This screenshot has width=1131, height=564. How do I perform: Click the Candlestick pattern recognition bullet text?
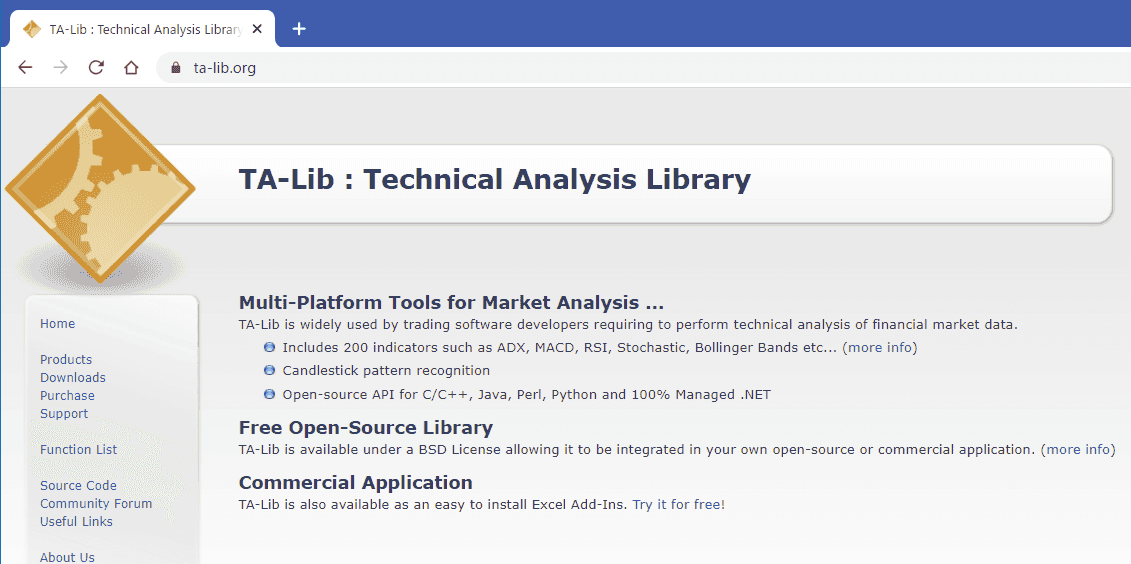pyautogui.click(x=386, y=371)
